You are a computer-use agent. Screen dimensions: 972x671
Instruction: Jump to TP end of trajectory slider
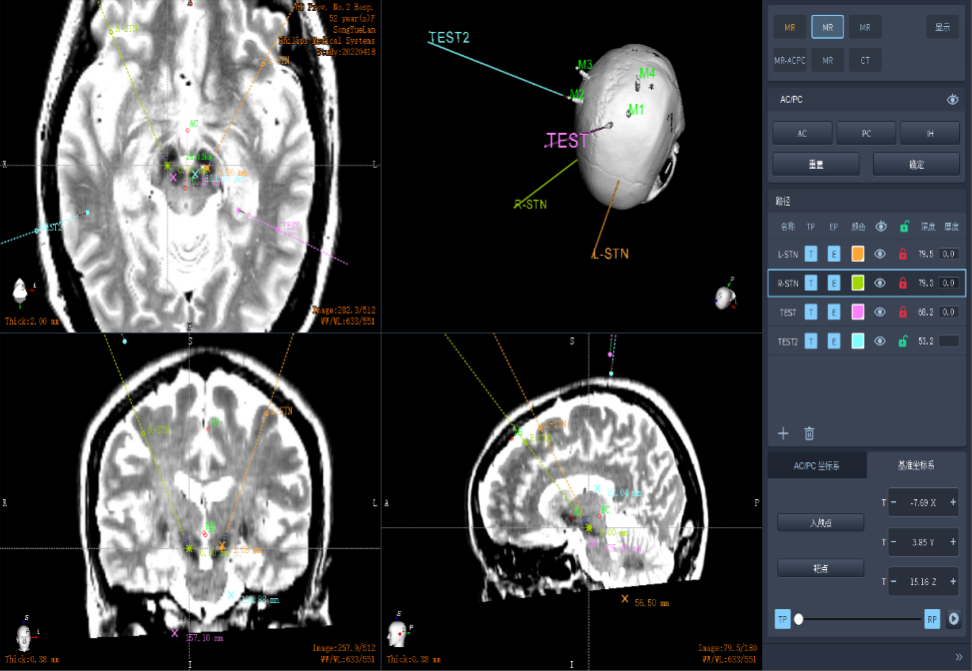tap(782, 619)
